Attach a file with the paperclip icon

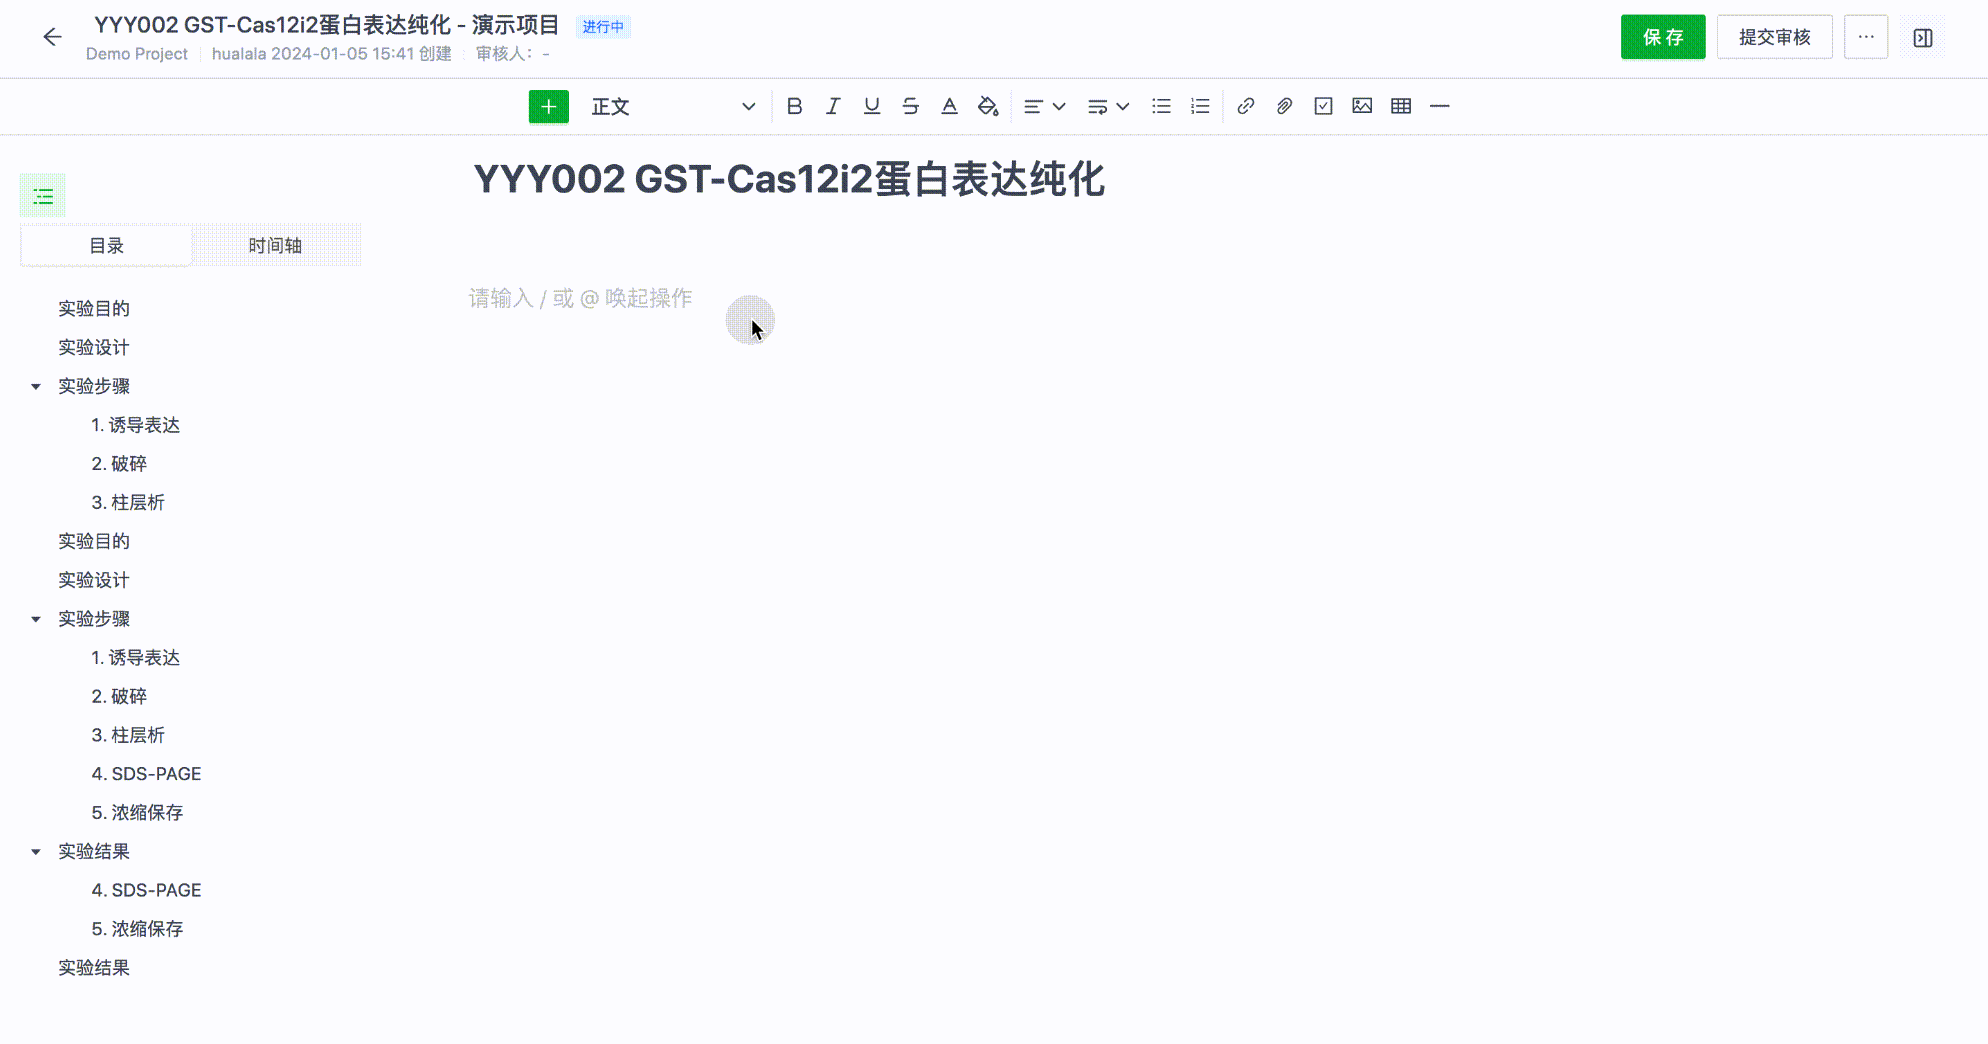1284,106
